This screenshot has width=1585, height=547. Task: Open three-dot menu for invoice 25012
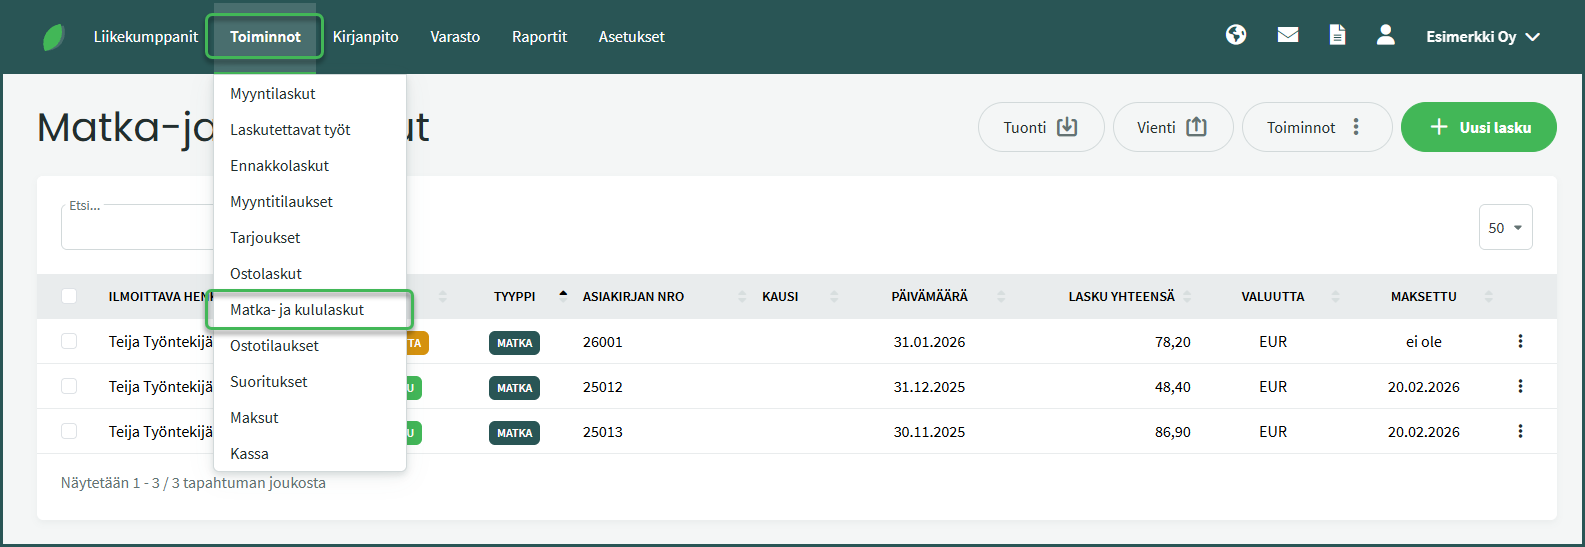pos(1520,387)
